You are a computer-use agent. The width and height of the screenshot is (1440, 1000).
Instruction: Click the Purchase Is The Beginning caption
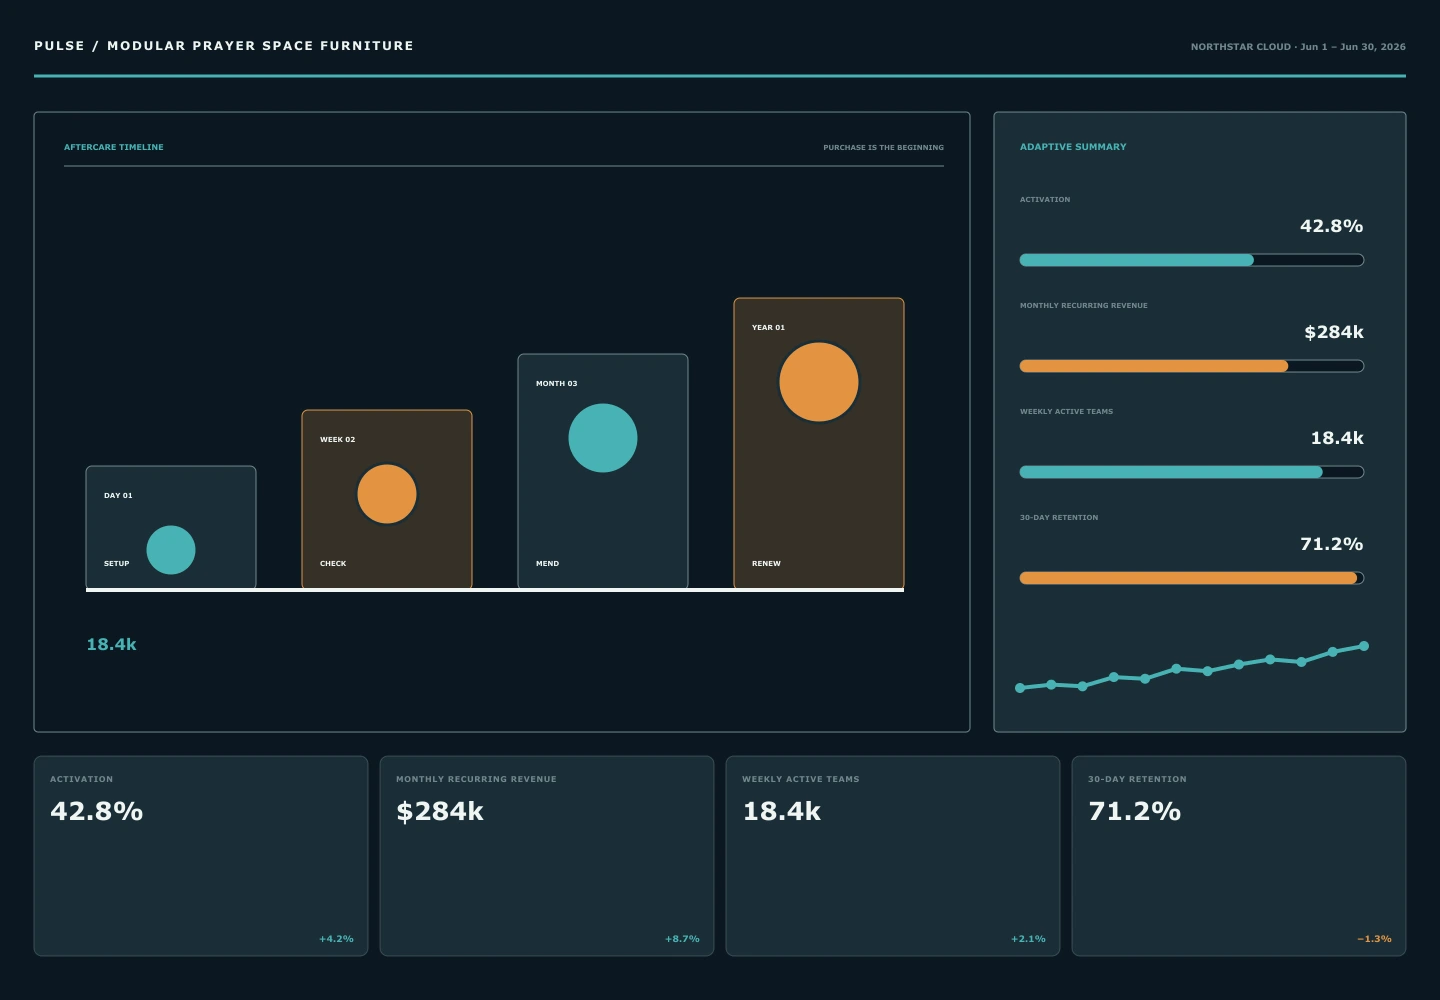pyautogui.click(x=883, y=147)
